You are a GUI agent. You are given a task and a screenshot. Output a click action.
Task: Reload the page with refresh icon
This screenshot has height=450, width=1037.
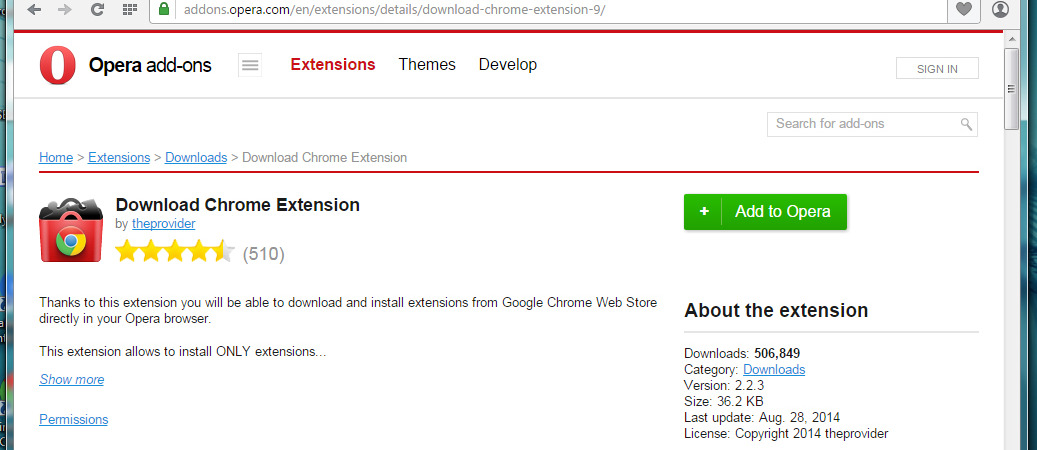click(x=97, y=10)
